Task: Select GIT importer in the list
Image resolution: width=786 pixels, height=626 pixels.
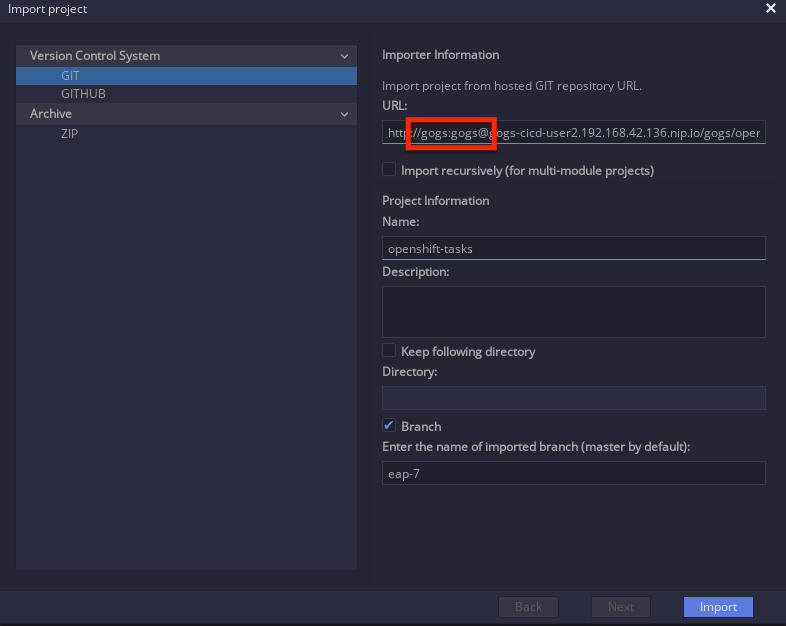Action: coord(186,76)
